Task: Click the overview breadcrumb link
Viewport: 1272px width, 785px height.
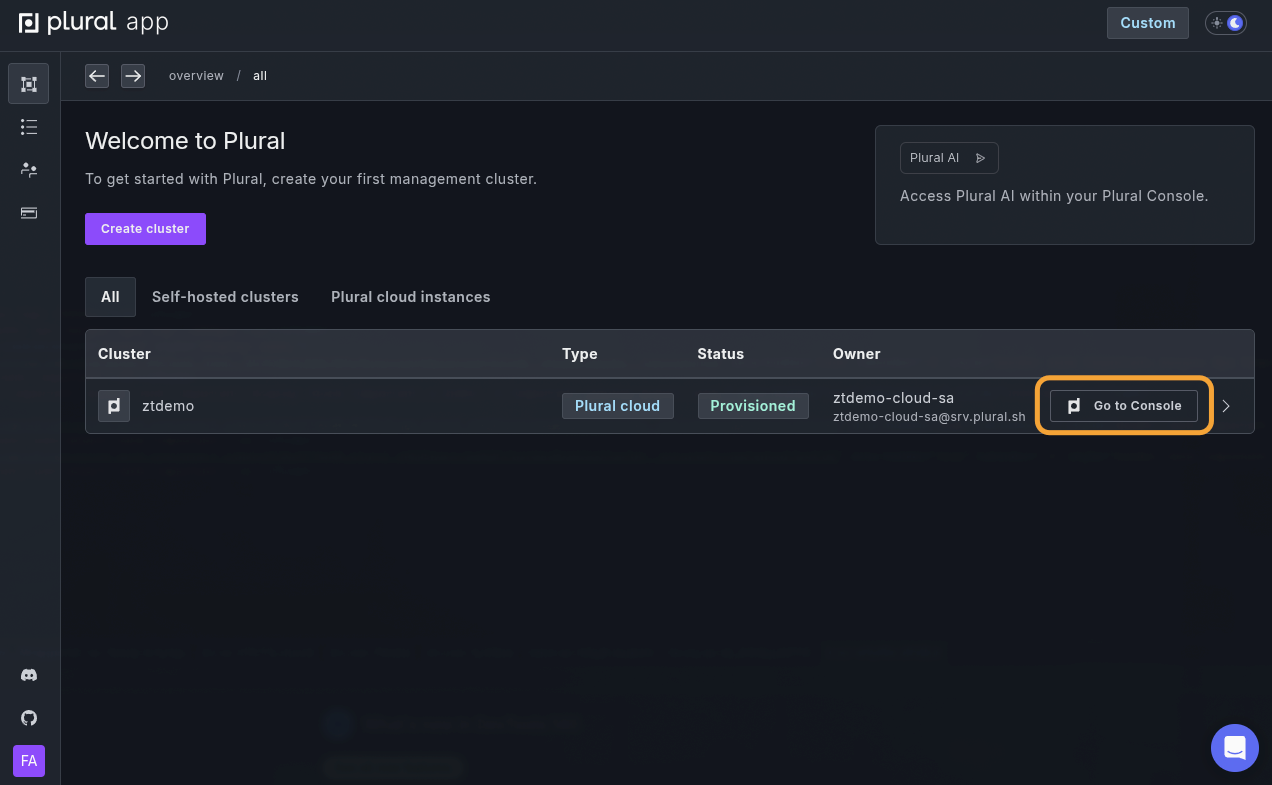Action: tap(196, 76)
